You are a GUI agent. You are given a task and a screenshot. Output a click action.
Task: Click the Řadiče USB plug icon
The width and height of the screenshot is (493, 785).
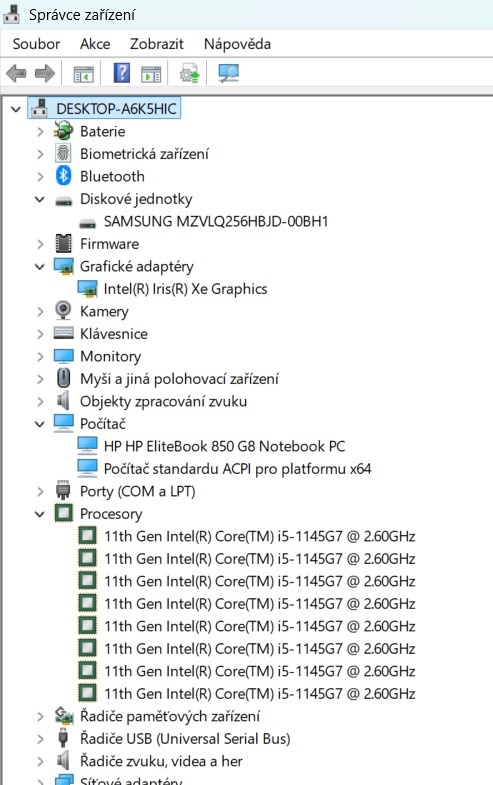tap(63, 738)
